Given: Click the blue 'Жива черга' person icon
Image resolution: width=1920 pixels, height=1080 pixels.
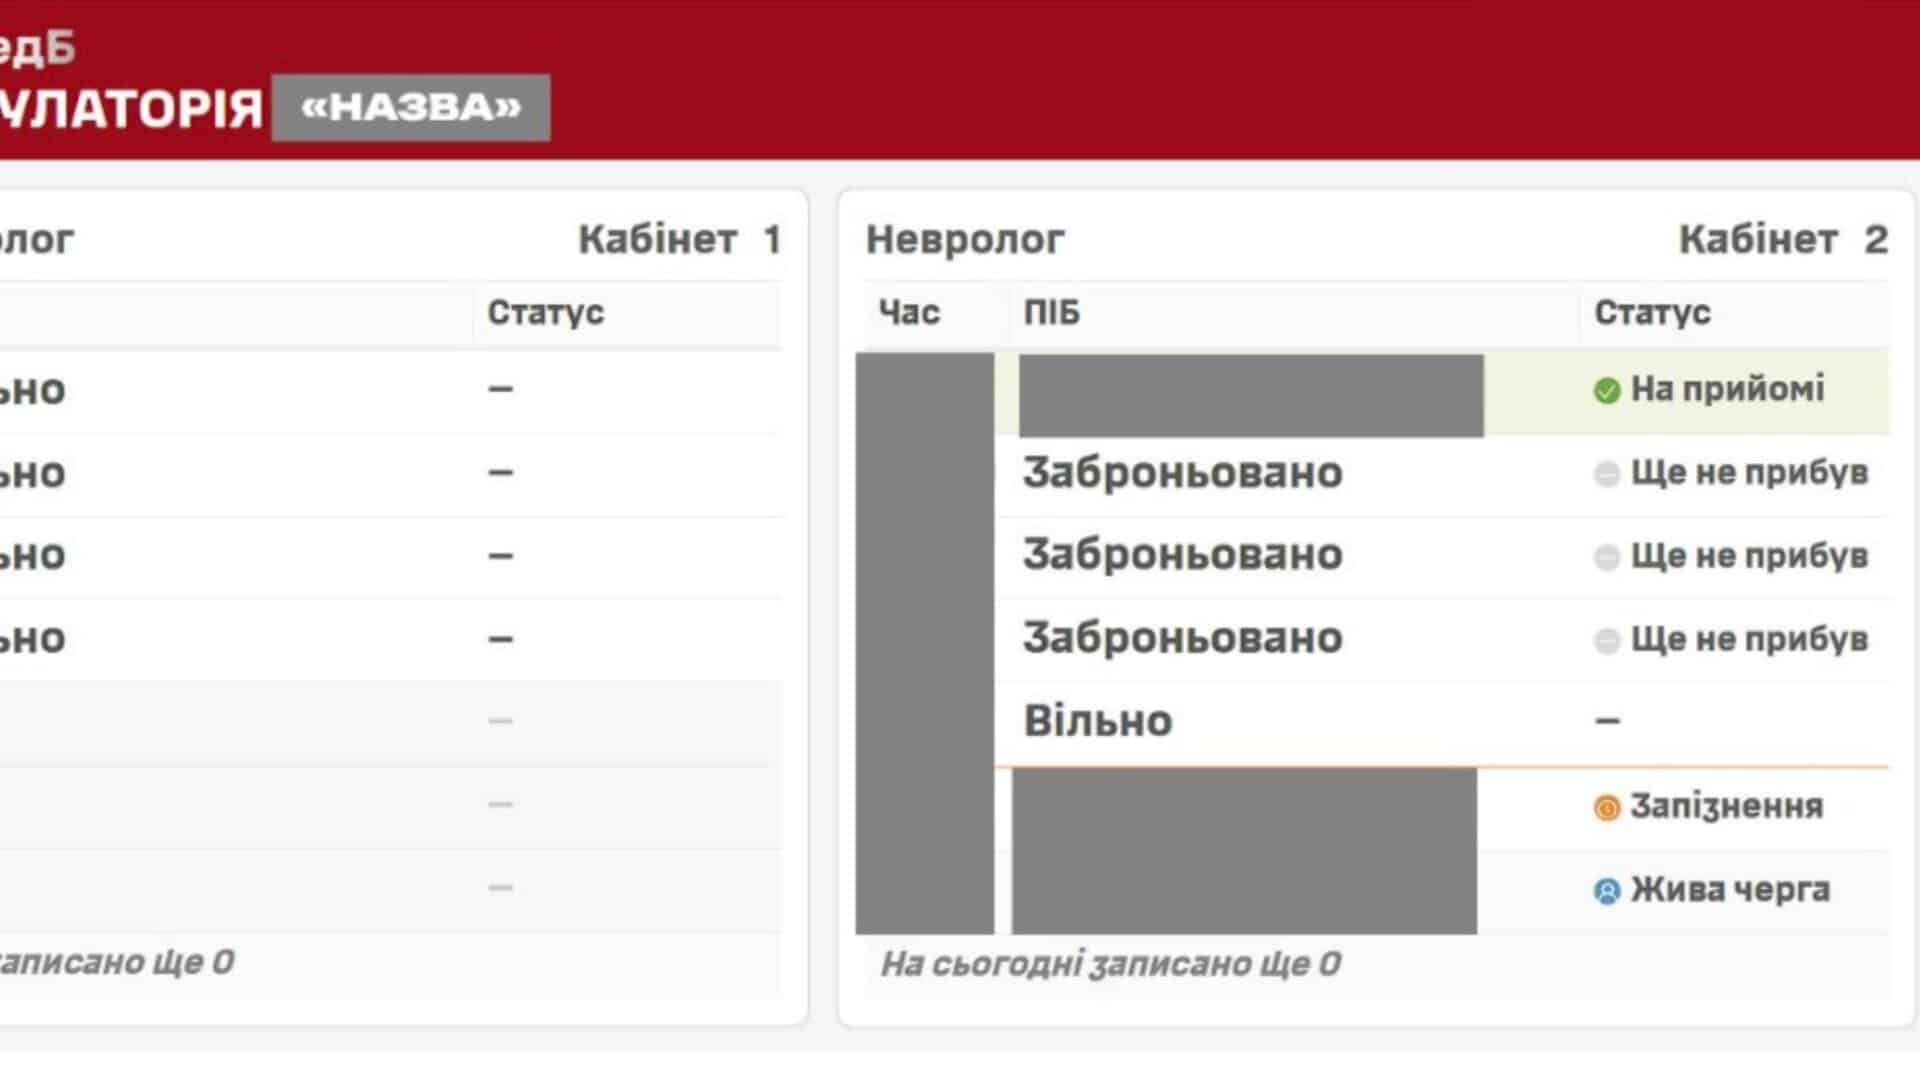Looking at the screenshot, I should [x=1606, y=891].
